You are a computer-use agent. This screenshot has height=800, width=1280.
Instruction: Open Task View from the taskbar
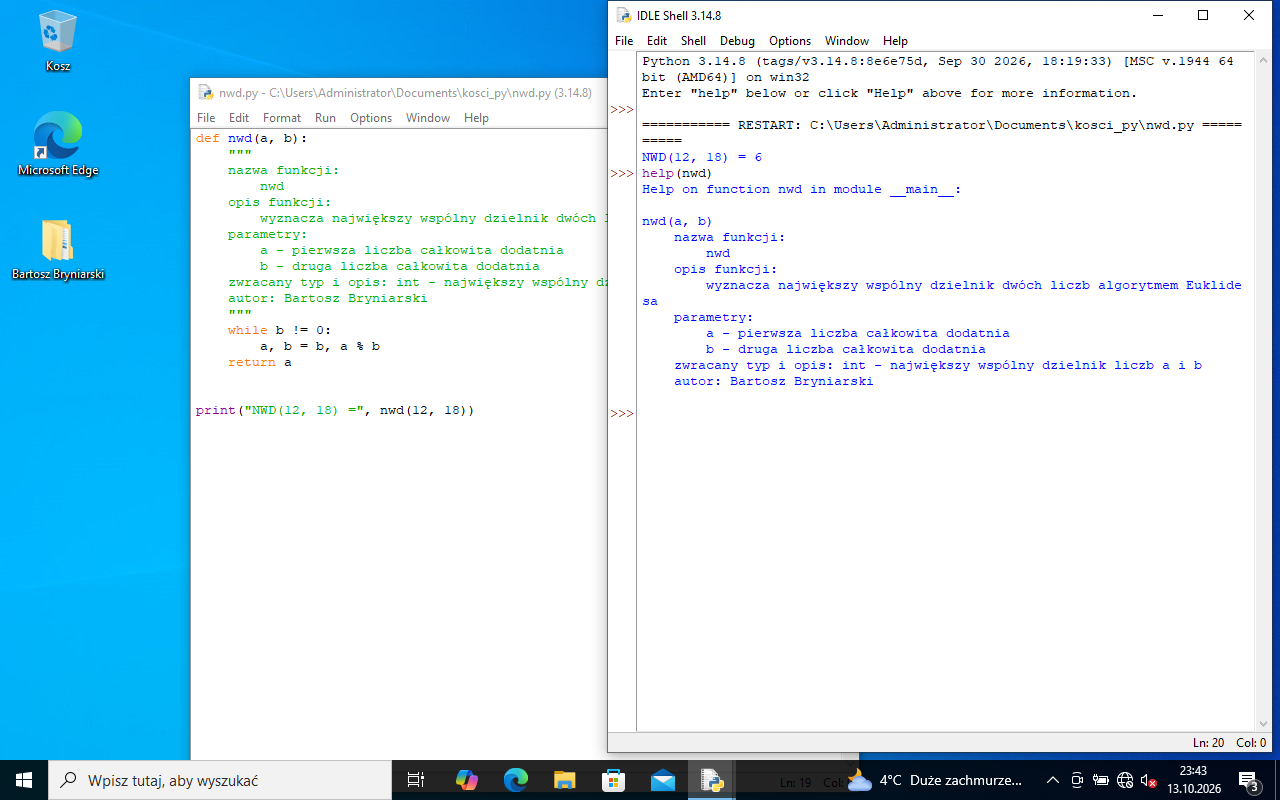click(x=416, y=780)
